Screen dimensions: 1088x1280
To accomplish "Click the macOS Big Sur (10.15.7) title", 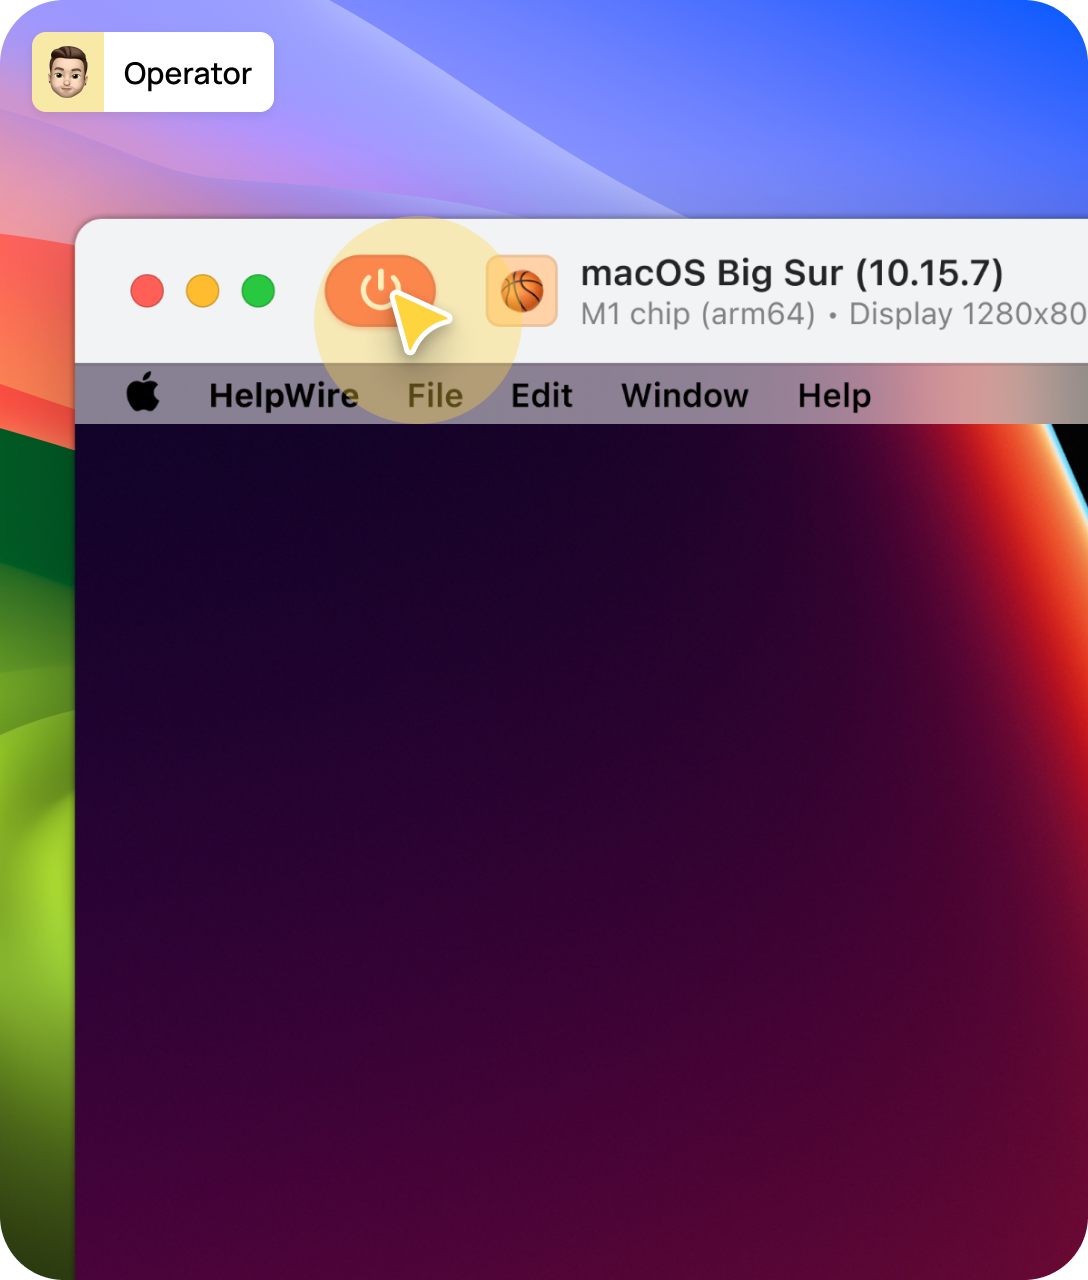I will (x=790, y=273).
